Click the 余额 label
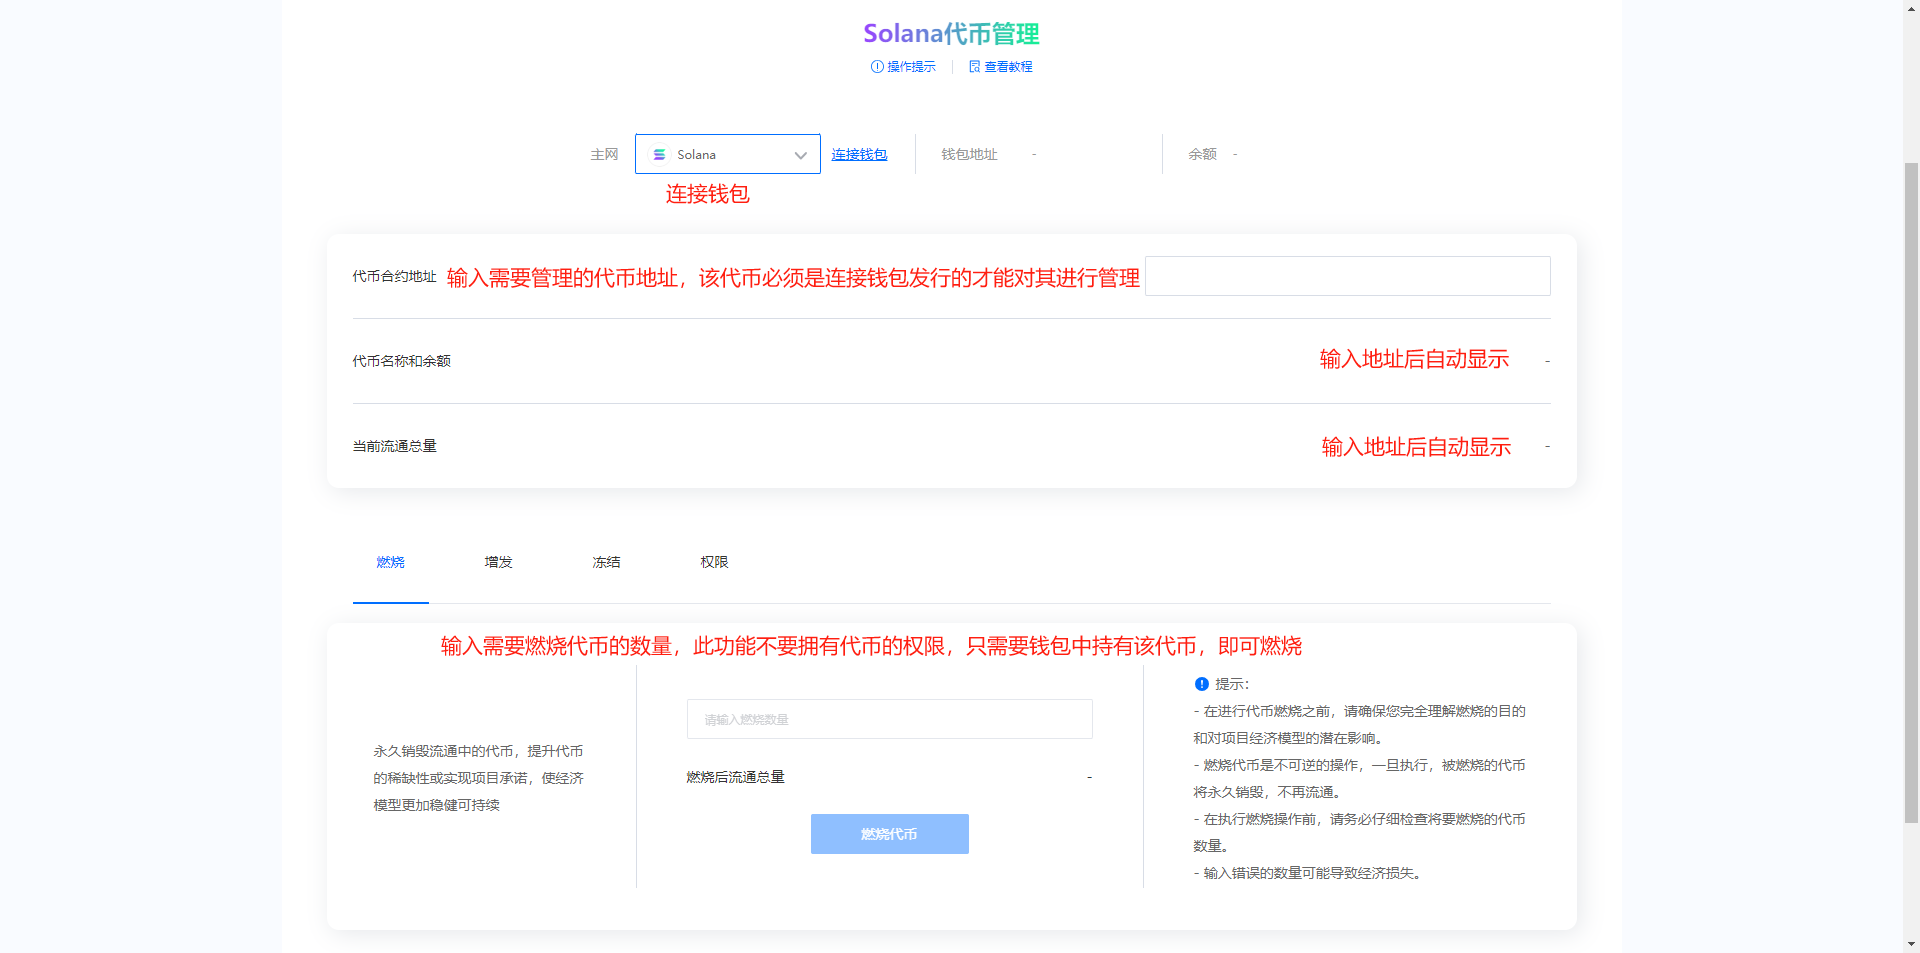Screen dimensions: 1920x953 1202,154
